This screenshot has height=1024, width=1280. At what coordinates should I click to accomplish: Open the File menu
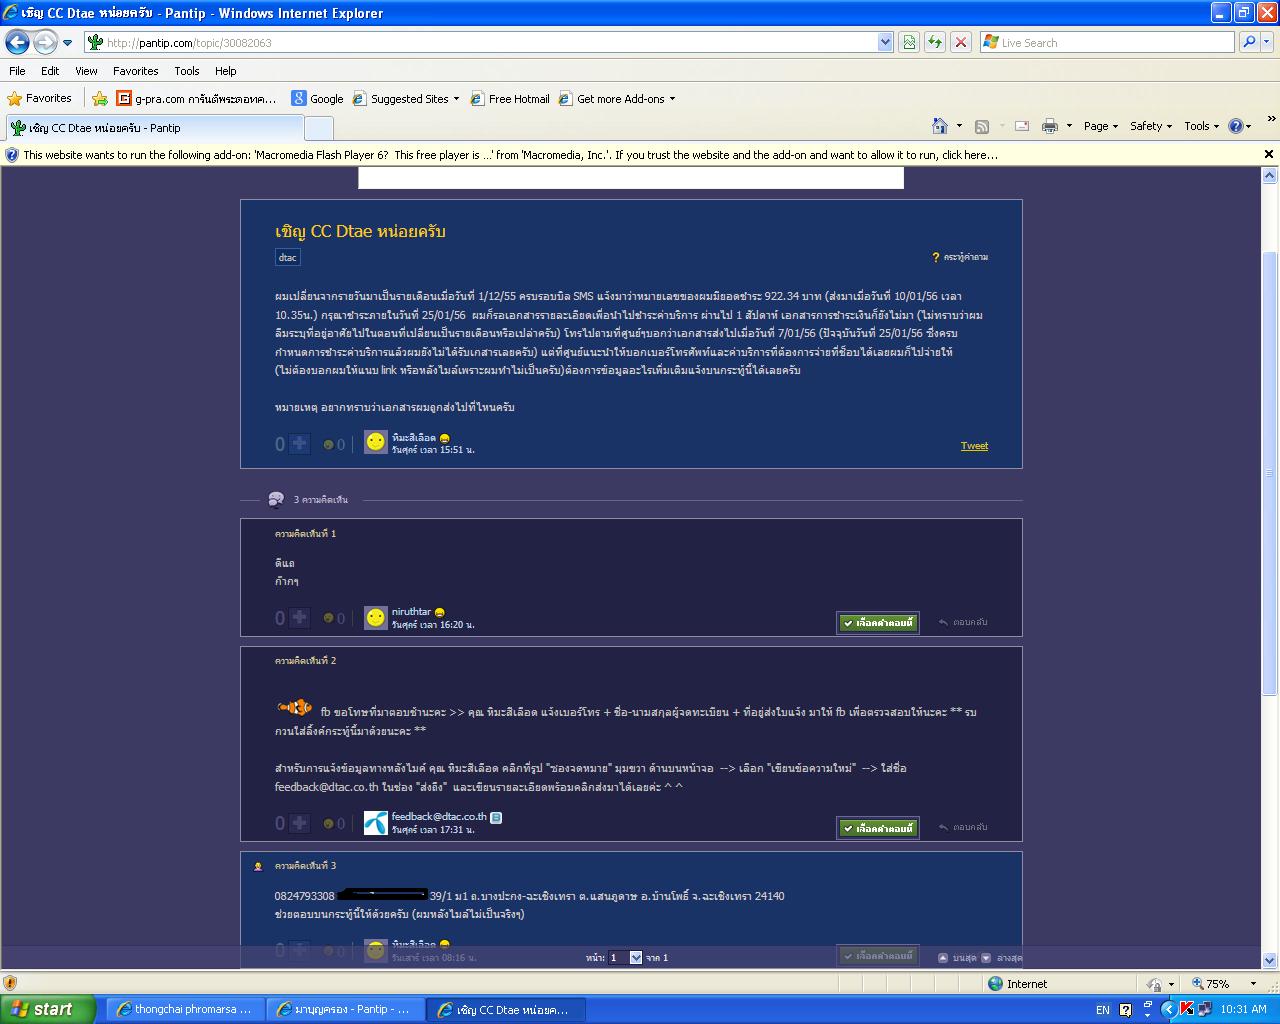(17, 71)
